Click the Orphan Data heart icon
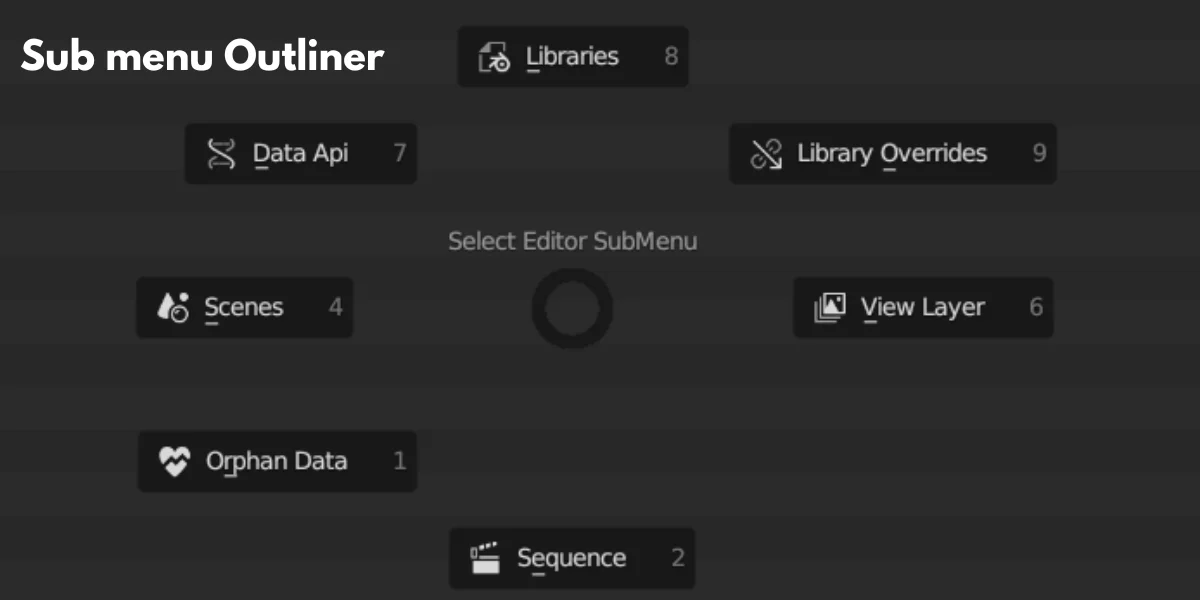Image resolution: width=1200 pixels, height=600 pixels. (172, 462)
